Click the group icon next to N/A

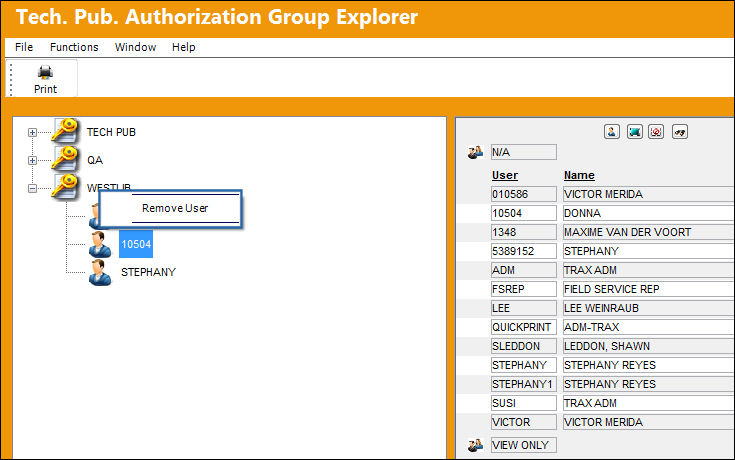pos(475,152)
